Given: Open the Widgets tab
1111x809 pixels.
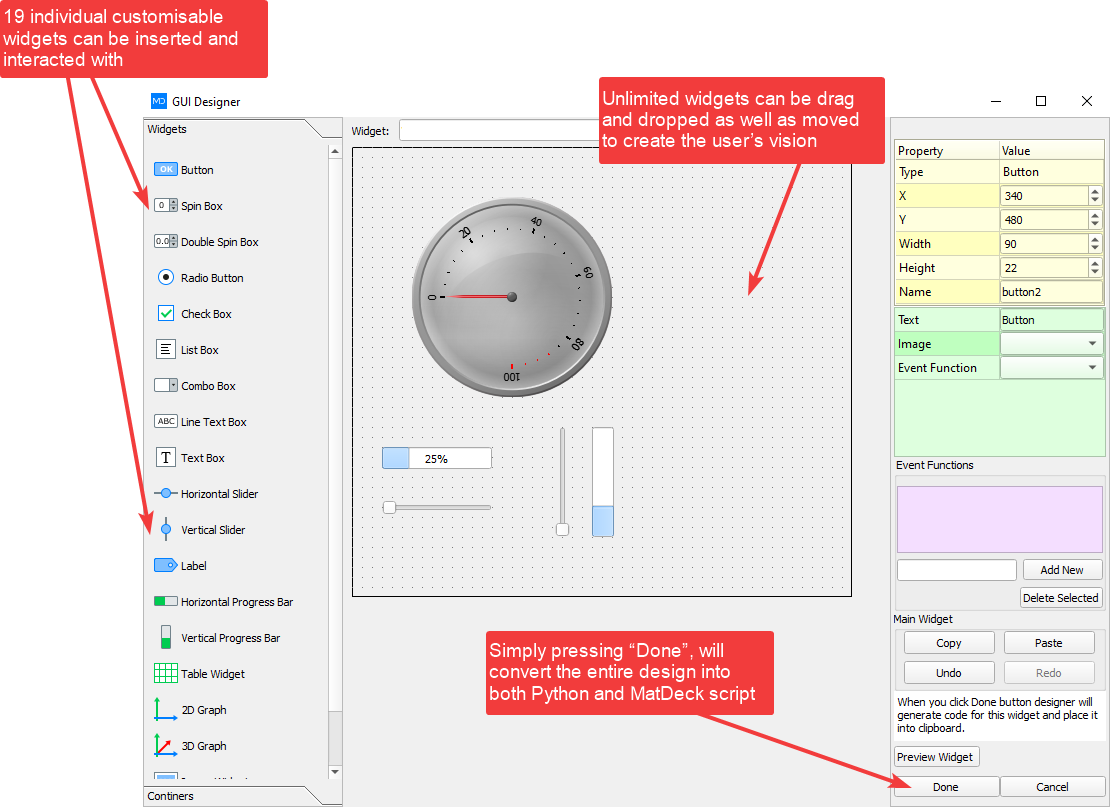Looking at the screenshot, I should (167, 129).
